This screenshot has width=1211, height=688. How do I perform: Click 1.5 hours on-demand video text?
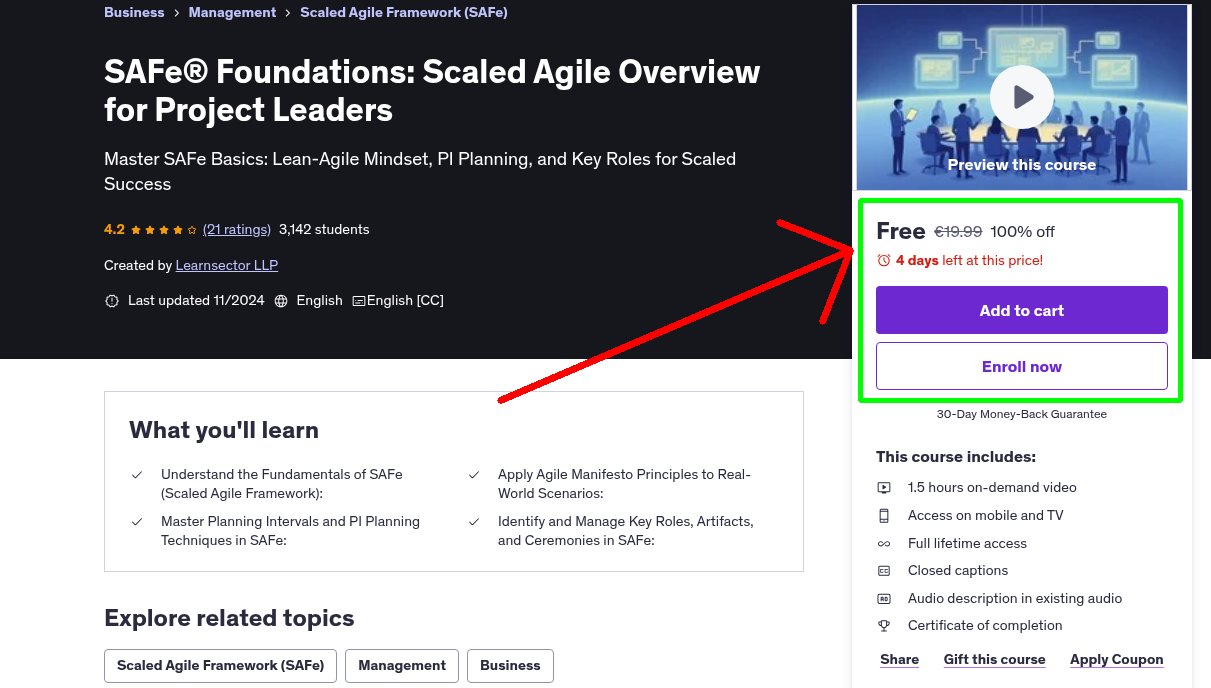[x=992, y=487]
